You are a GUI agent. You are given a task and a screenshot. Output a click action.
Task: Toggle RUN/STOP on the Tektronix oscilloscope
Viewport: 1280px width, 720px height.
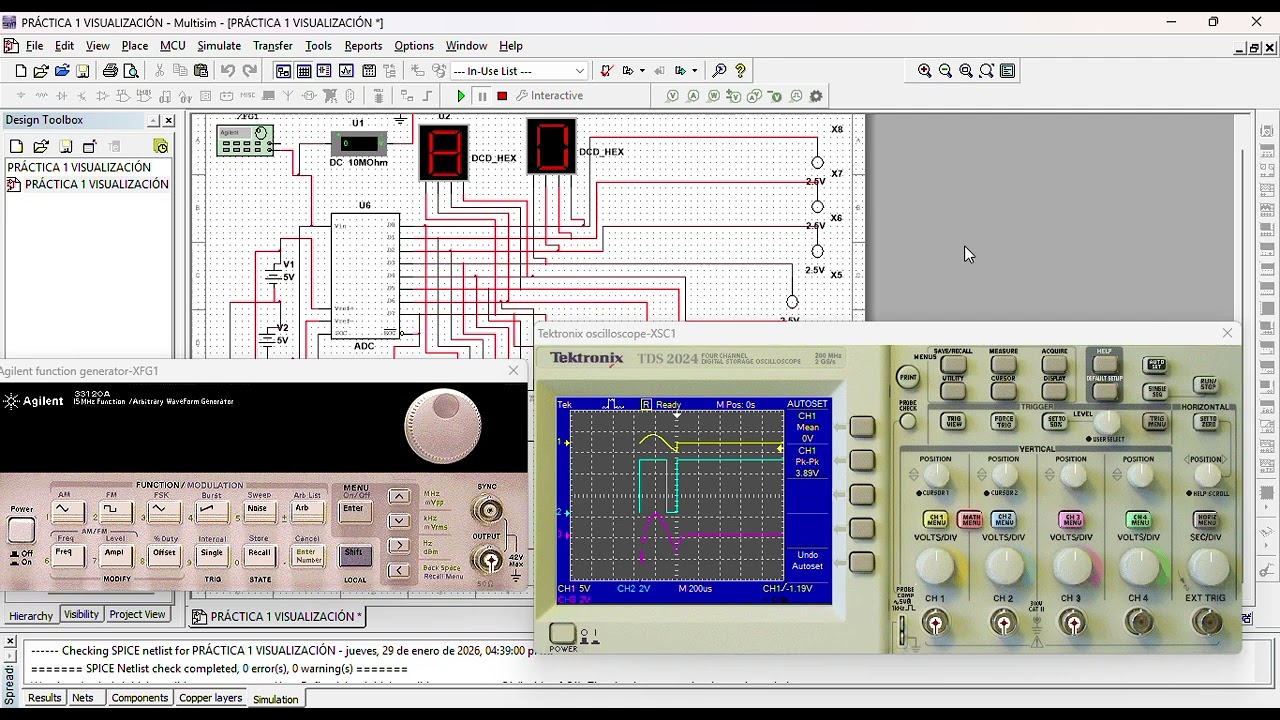coord(1207,384)
